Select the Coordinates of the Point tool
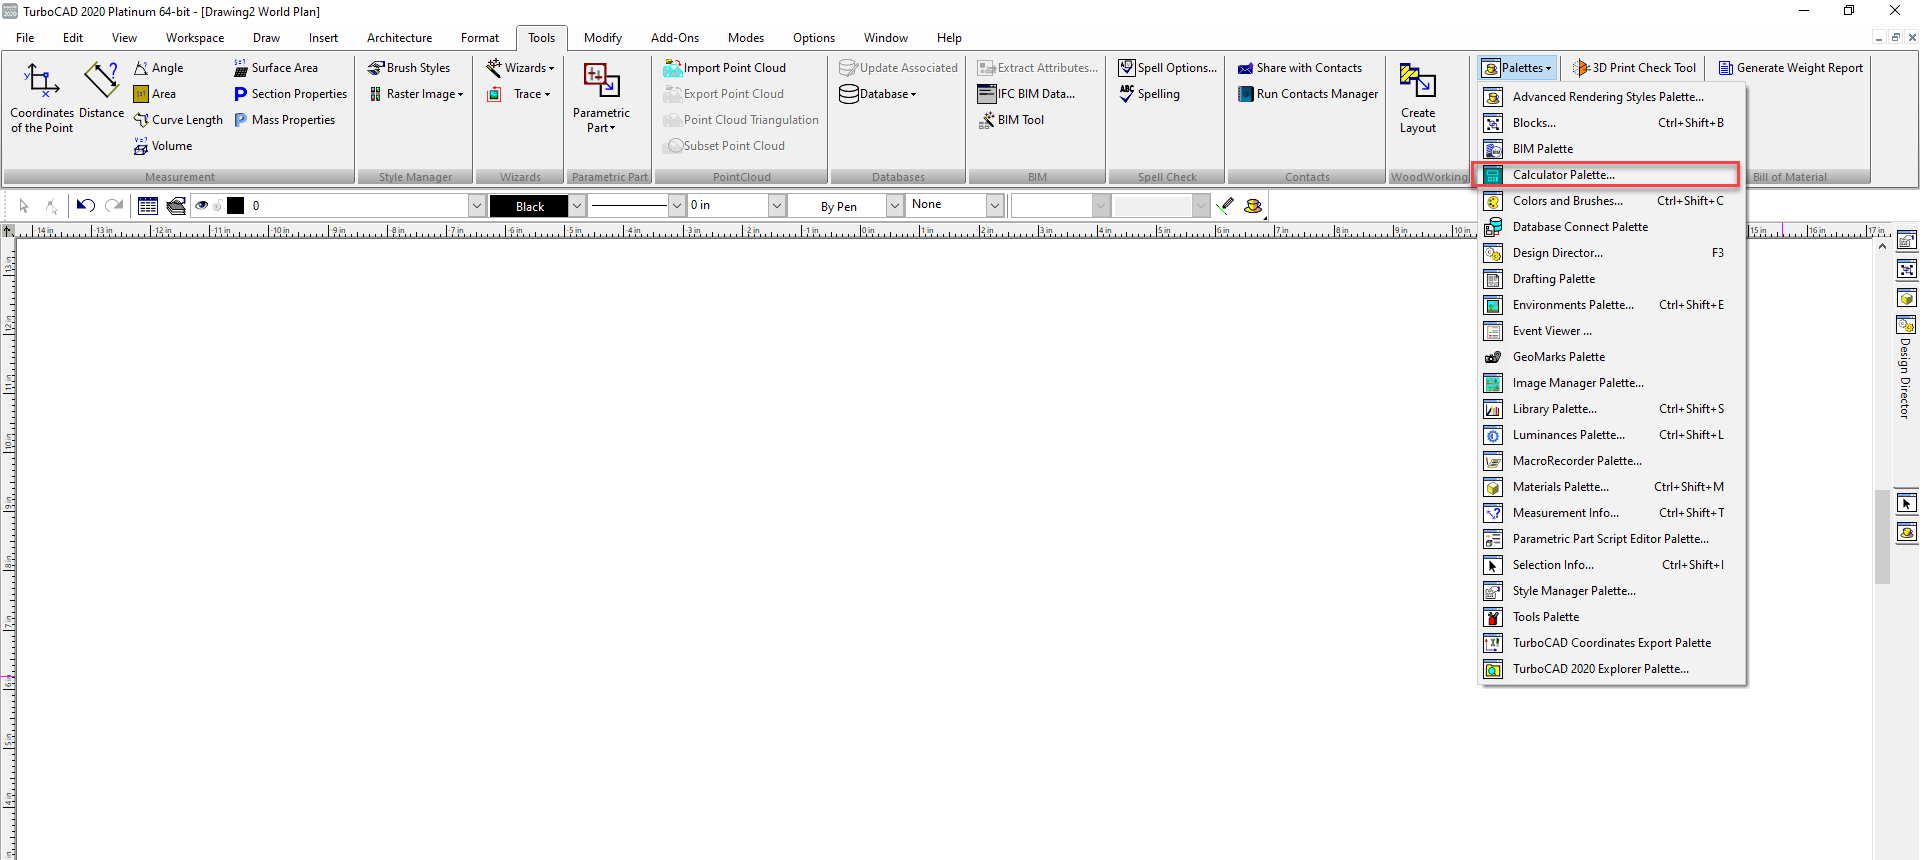 tap(42, 98)
